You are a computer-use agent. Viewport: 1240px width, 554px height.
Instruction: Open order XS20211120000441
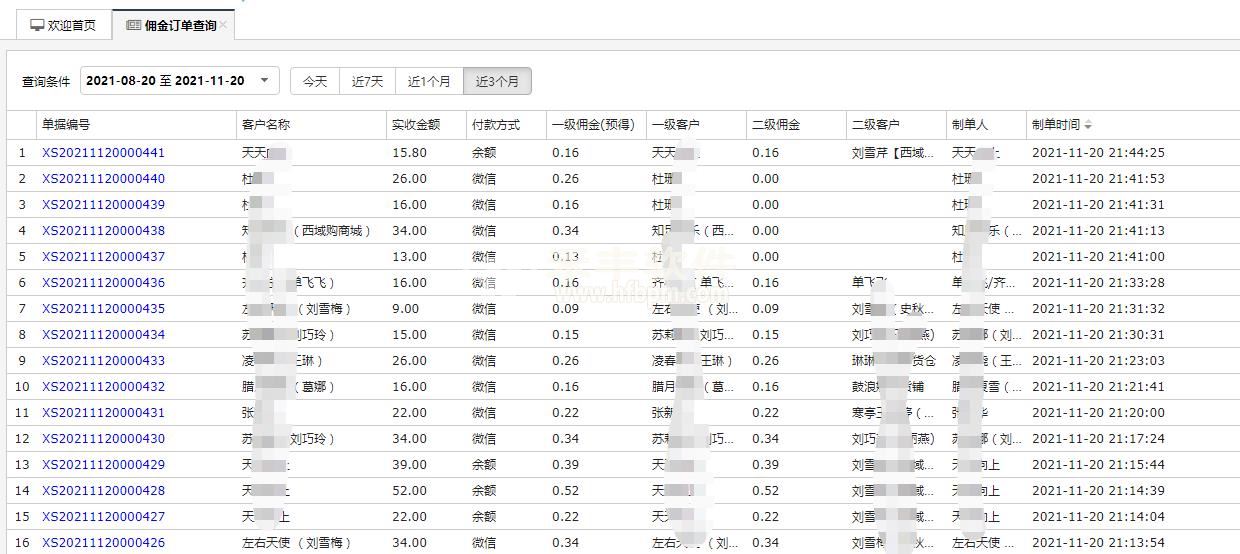(103, 153)
